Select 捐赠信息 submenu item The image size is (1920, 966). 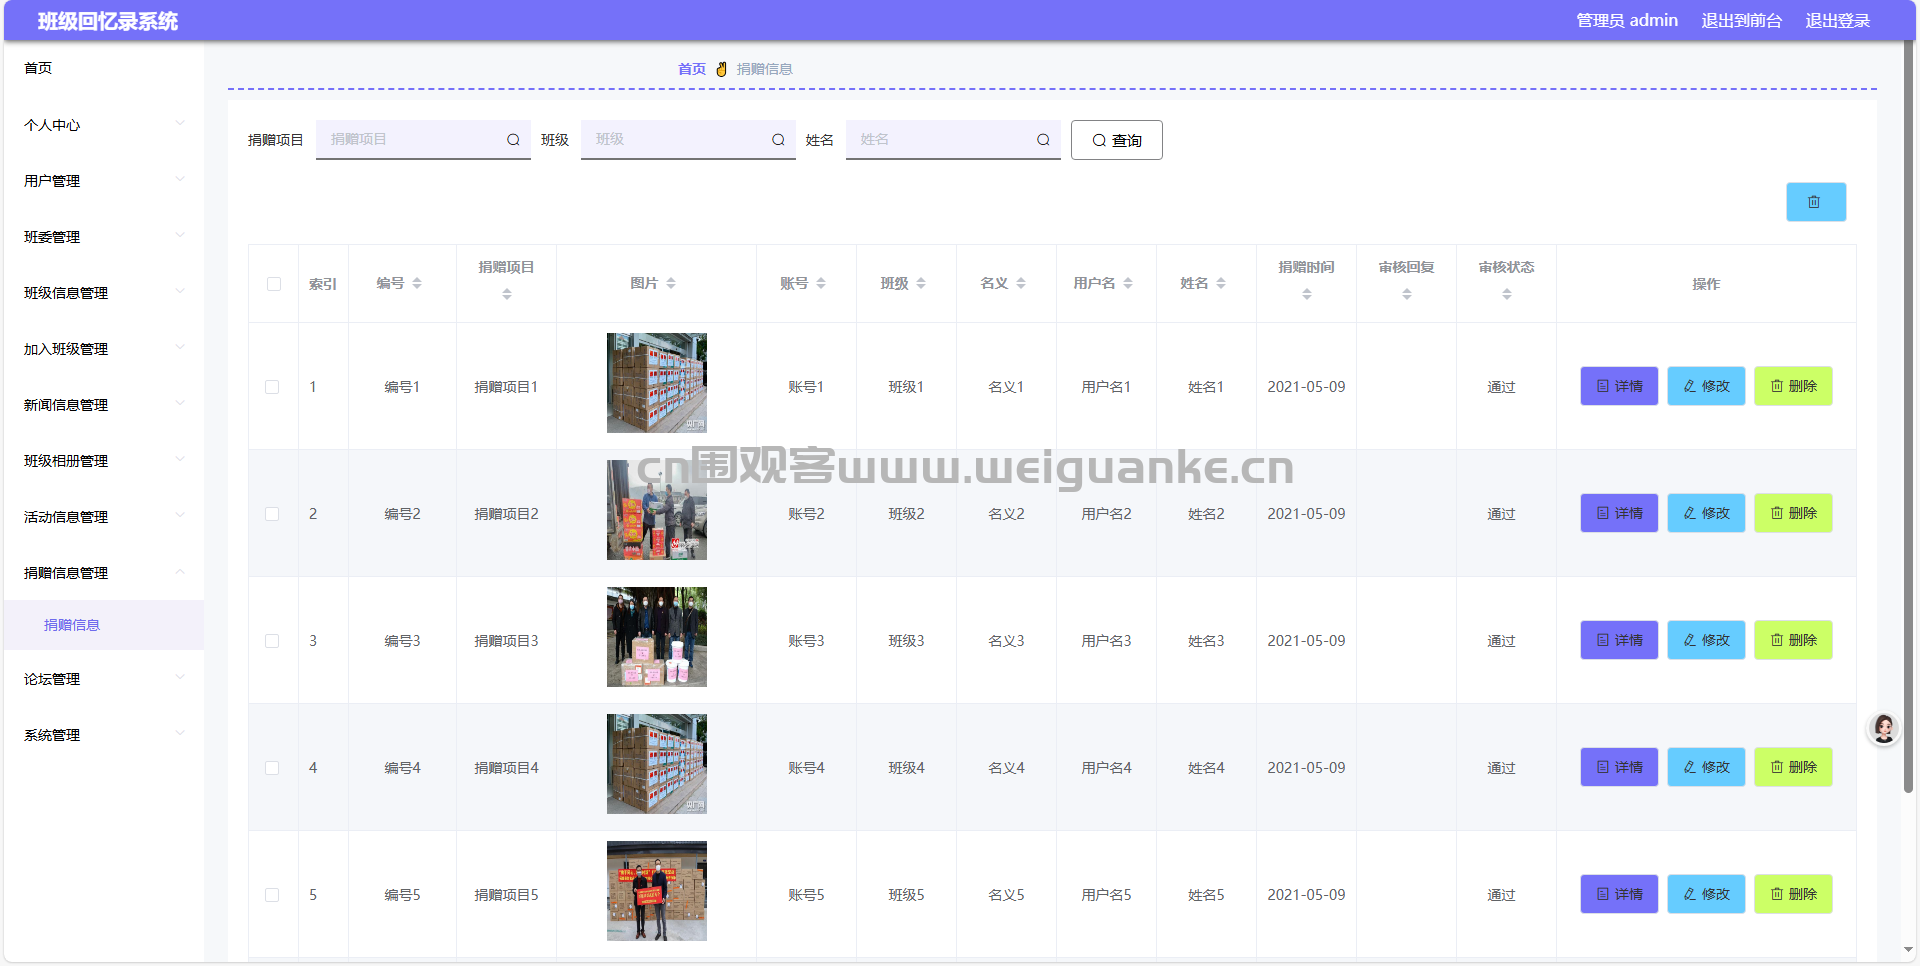[x=104, y=625]
